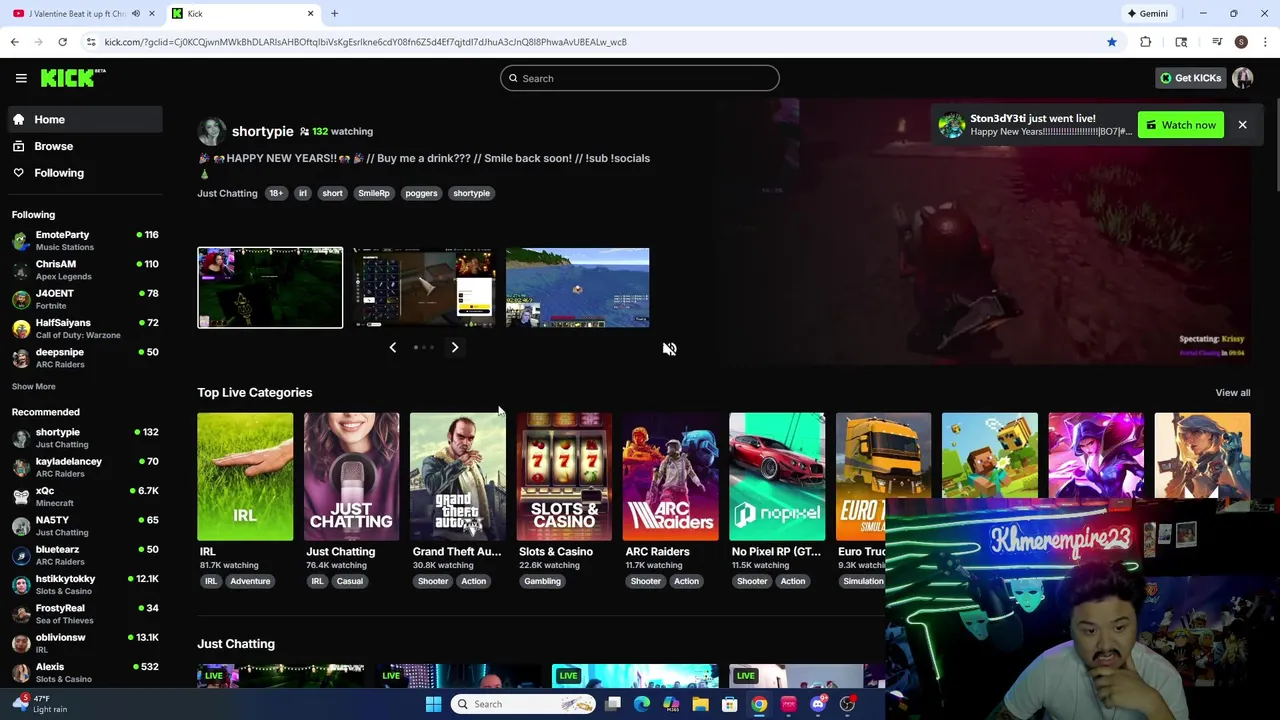Screen dimensions: 1280x720
Task: Bookmark this page with the star
Action: (1111, 42)
